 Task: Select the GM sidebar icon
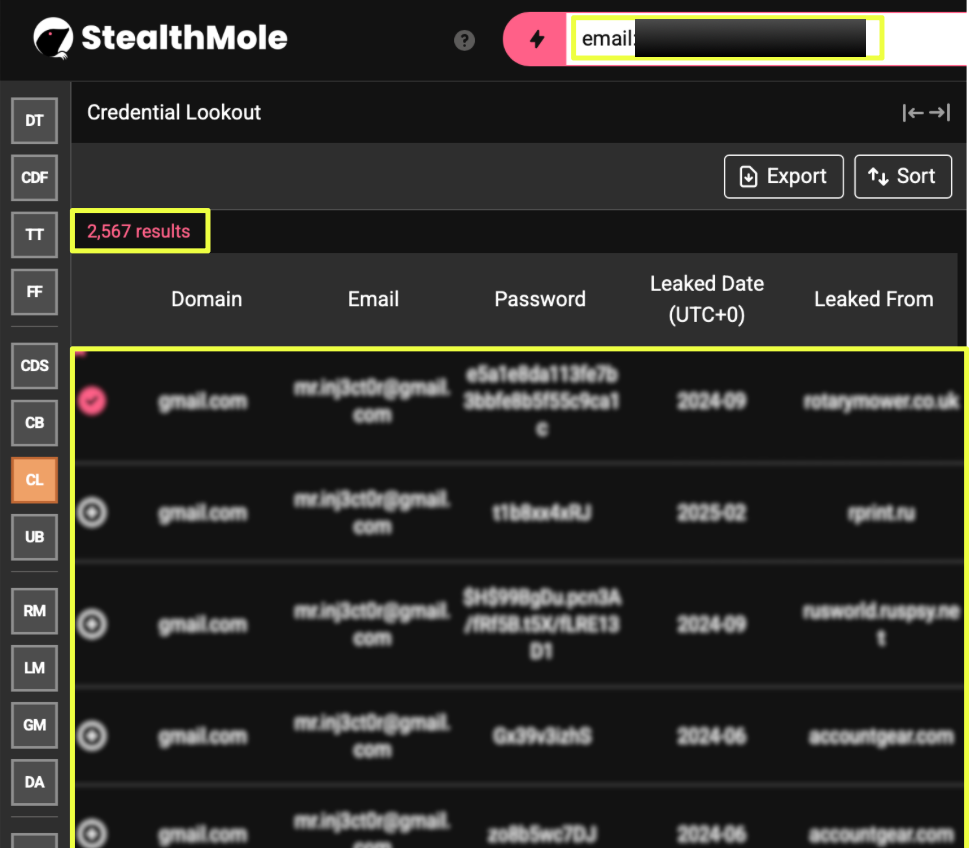point(35,725)
